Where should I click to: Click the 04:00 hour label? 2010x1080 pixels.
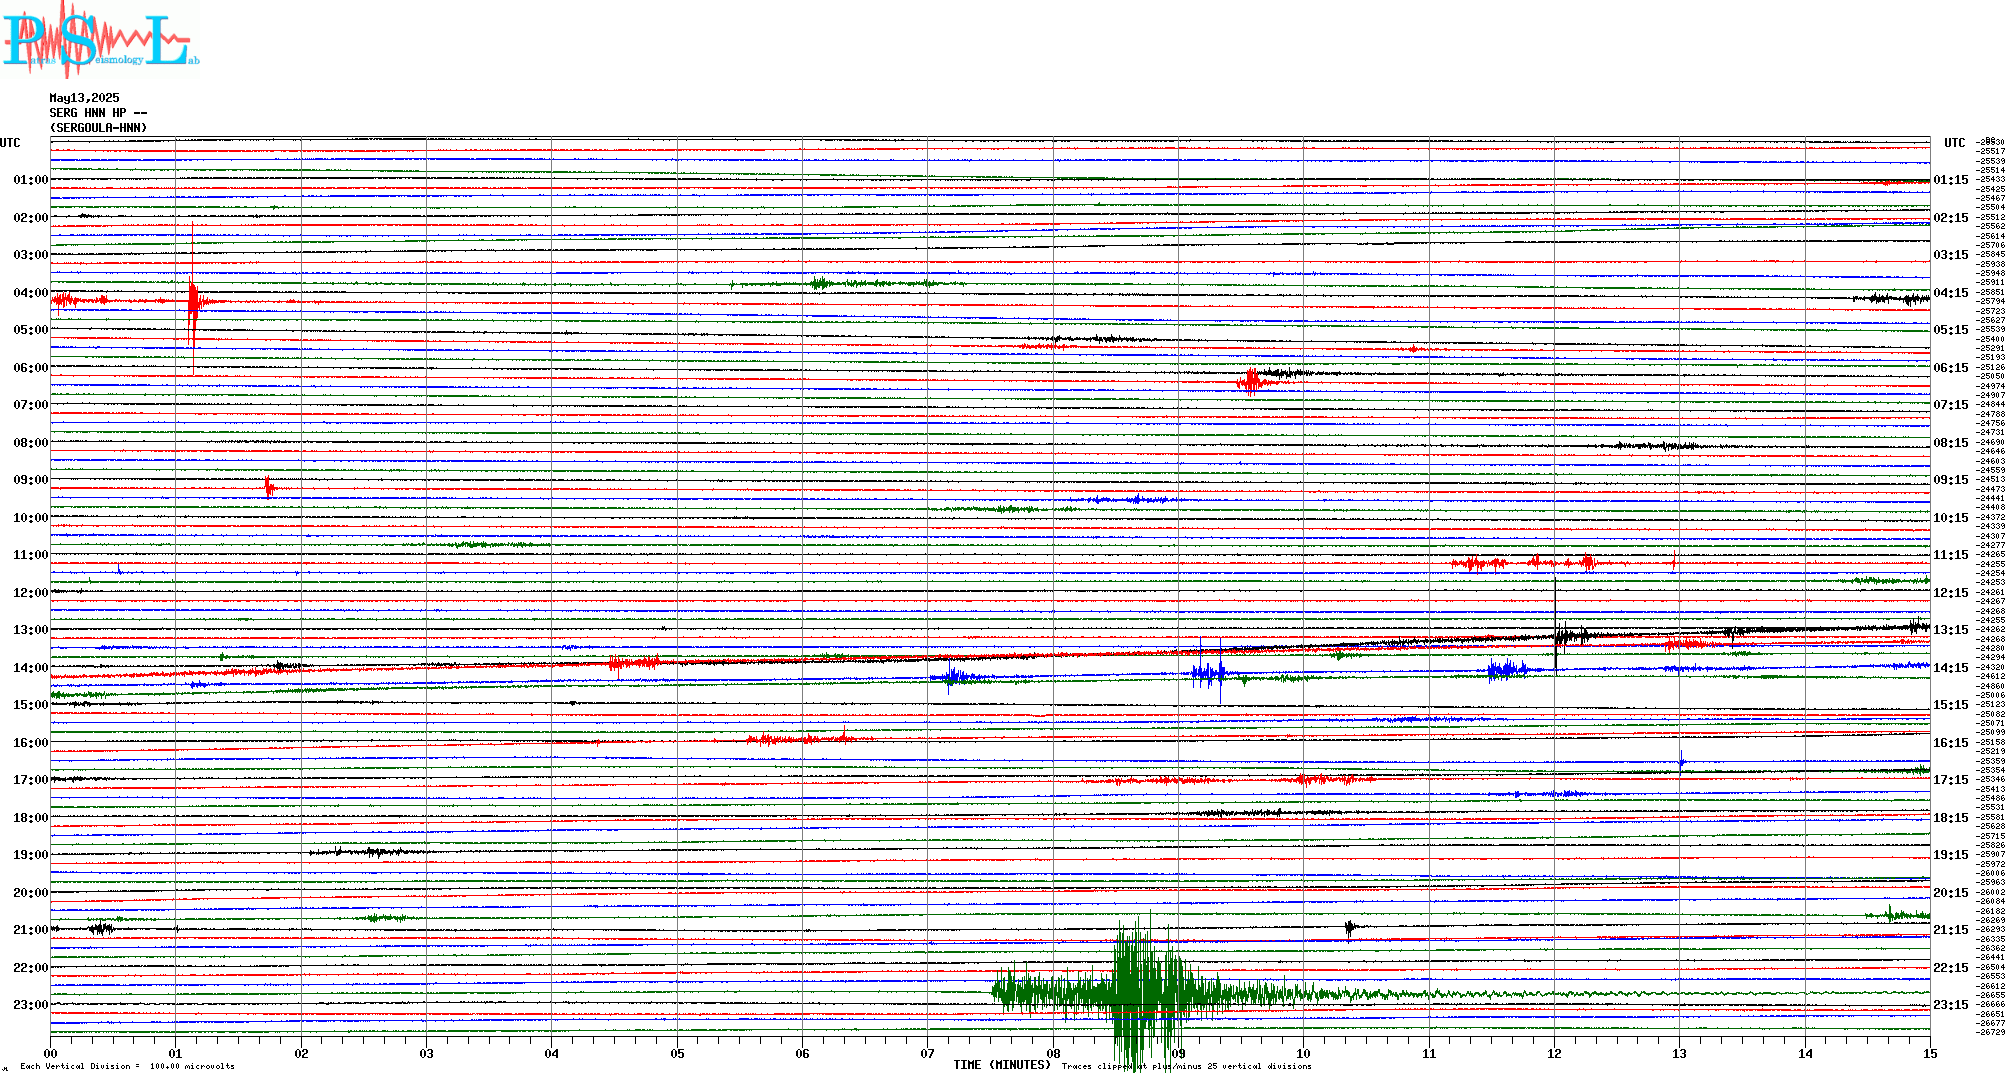click(31, 293)
